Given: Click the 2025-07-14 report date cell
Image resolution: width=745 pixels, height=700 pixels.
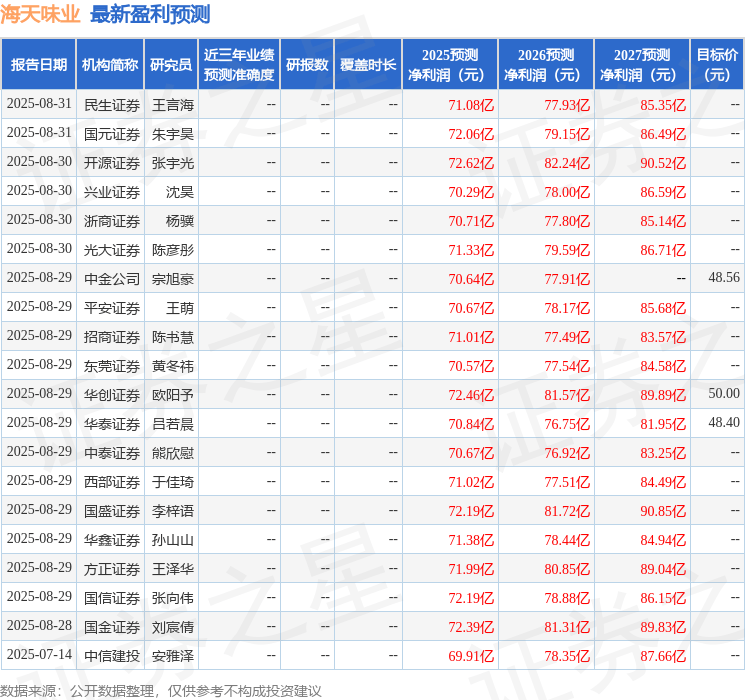Looking at the screenshot, I should pos(39,656).
